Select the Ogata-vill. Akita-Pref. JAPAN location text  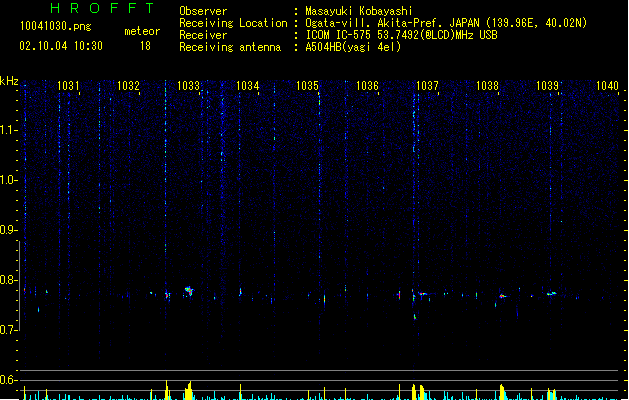pyautogui.click(x=446, y=23)
